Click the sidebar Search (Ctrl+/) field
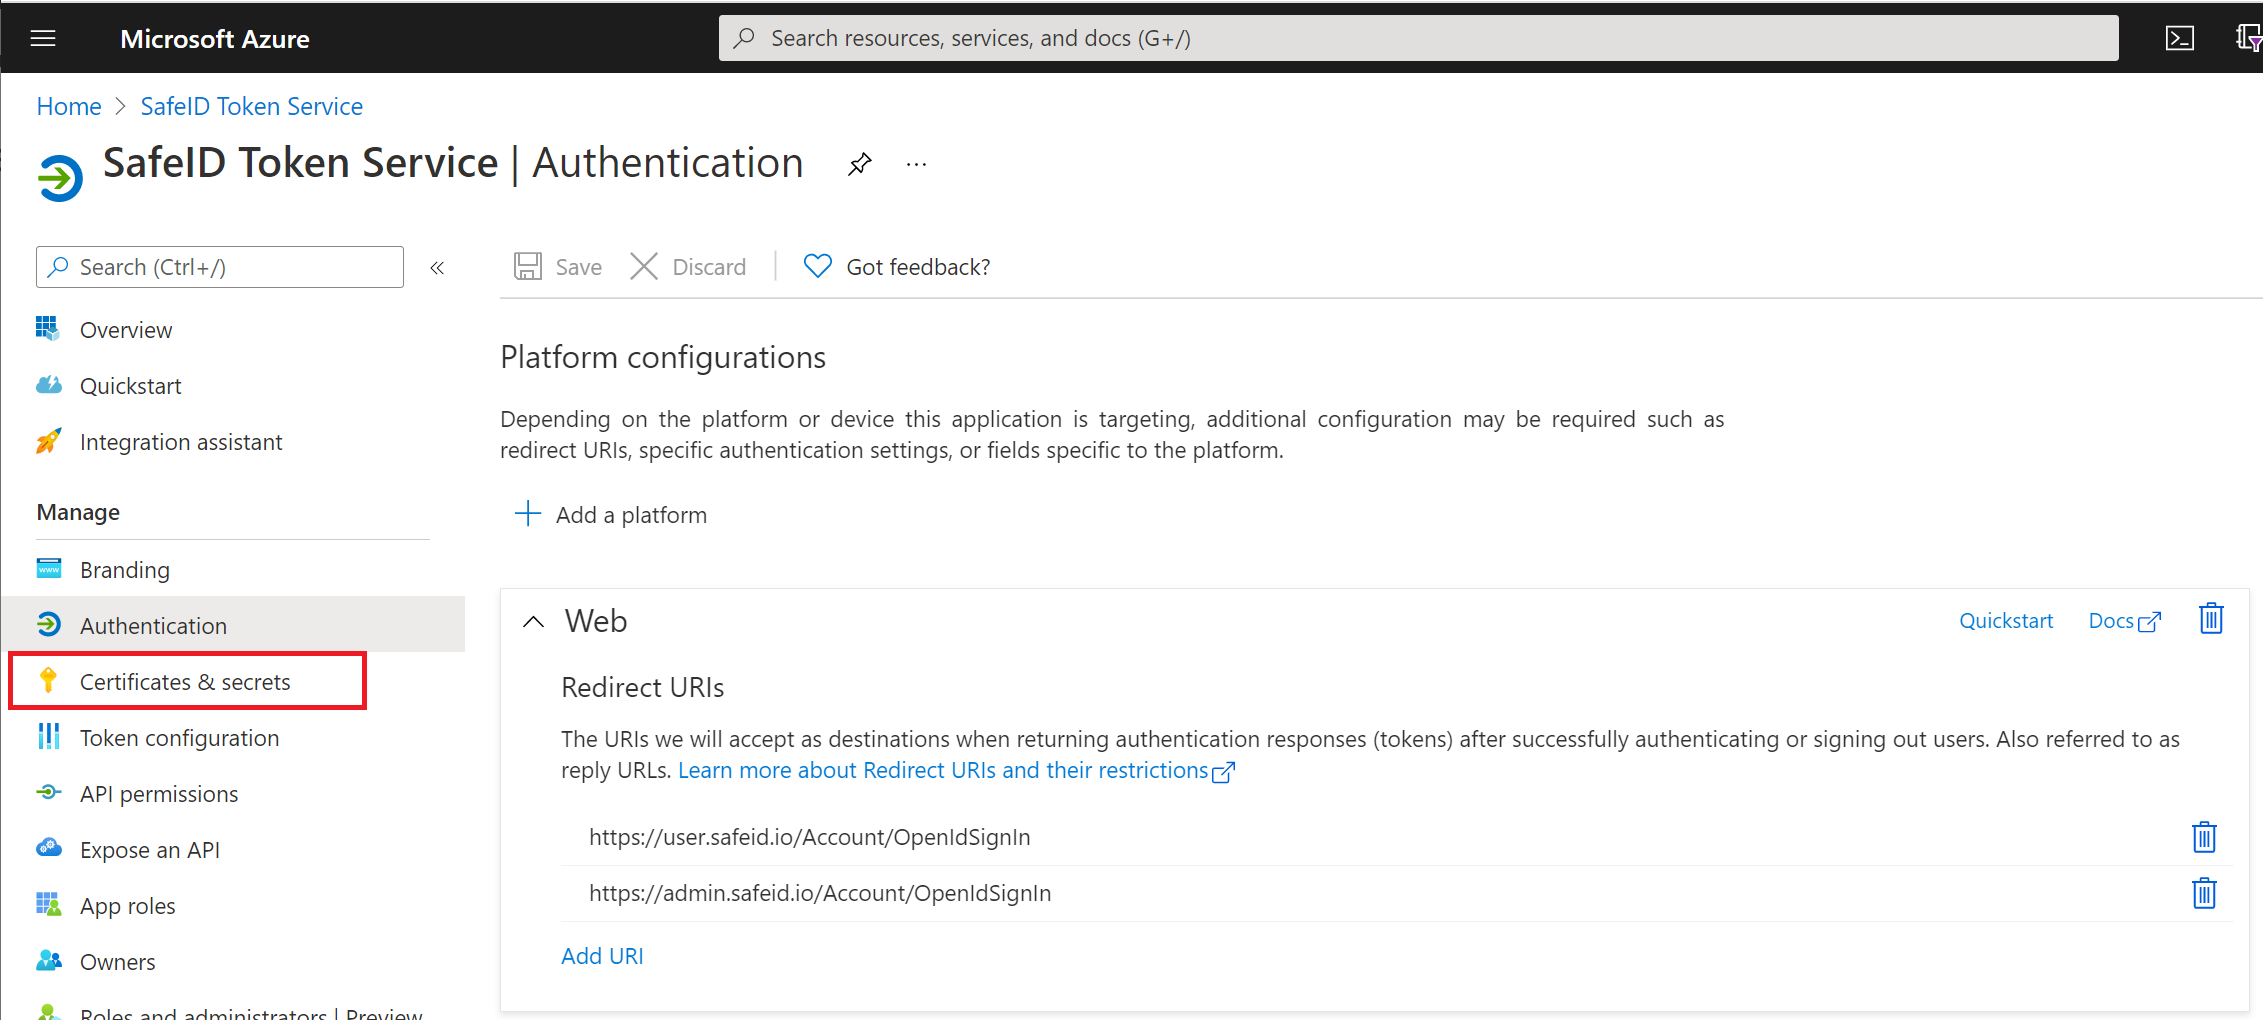This screenshot has height=1024, width=2263. tap(220, 267)
